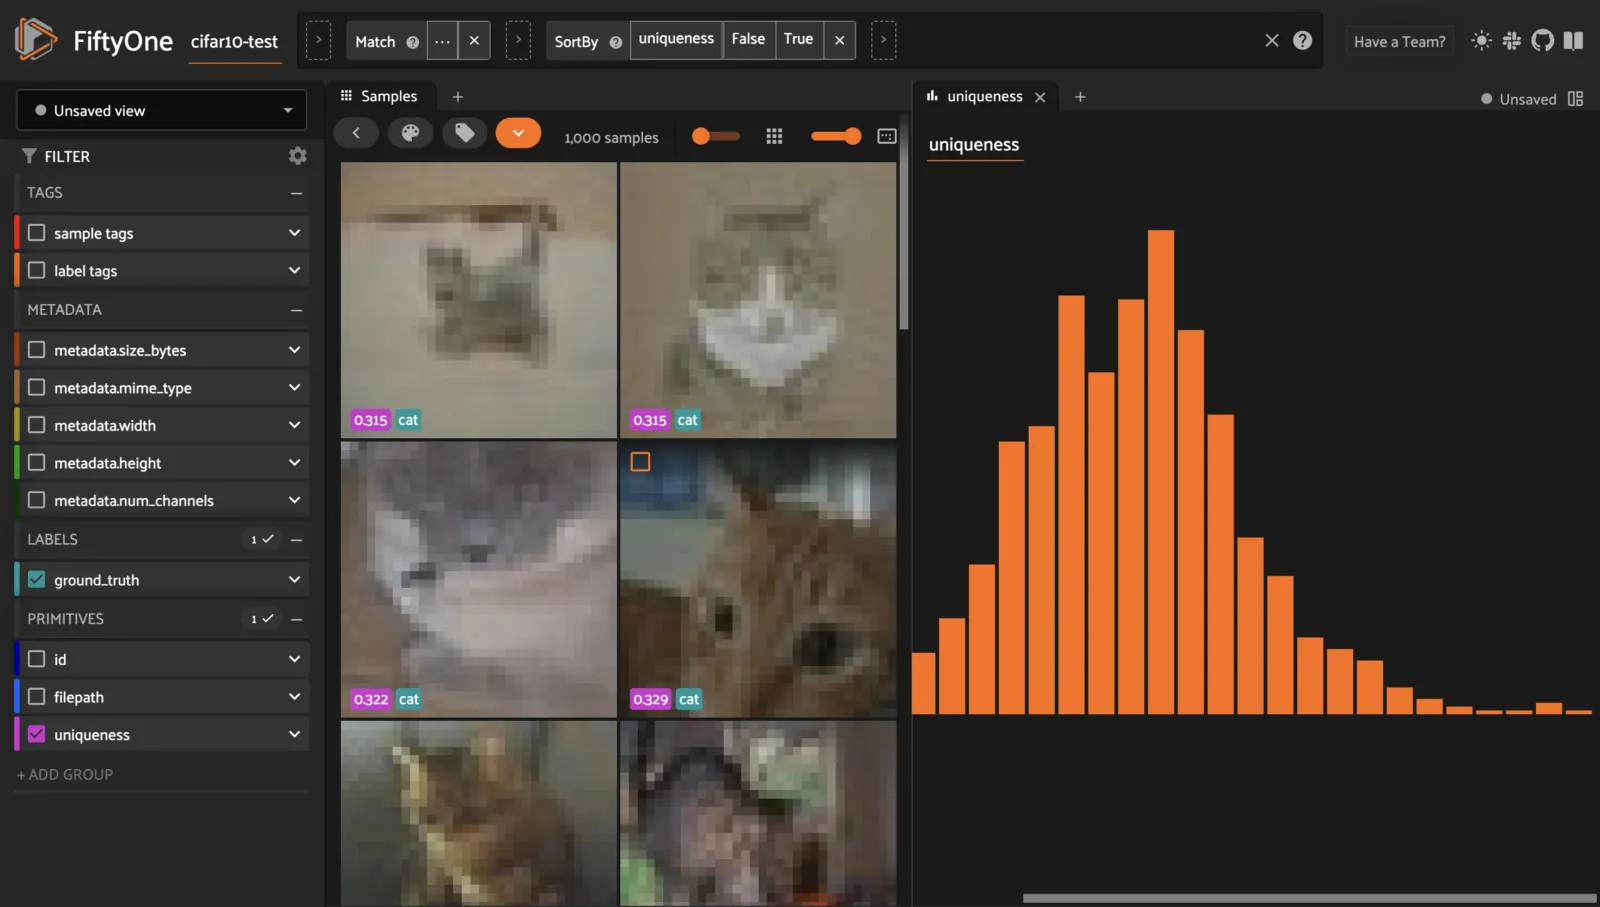
Task: Open the Match stage help icon
Action: pyautogui.click(x=412, y=42)
